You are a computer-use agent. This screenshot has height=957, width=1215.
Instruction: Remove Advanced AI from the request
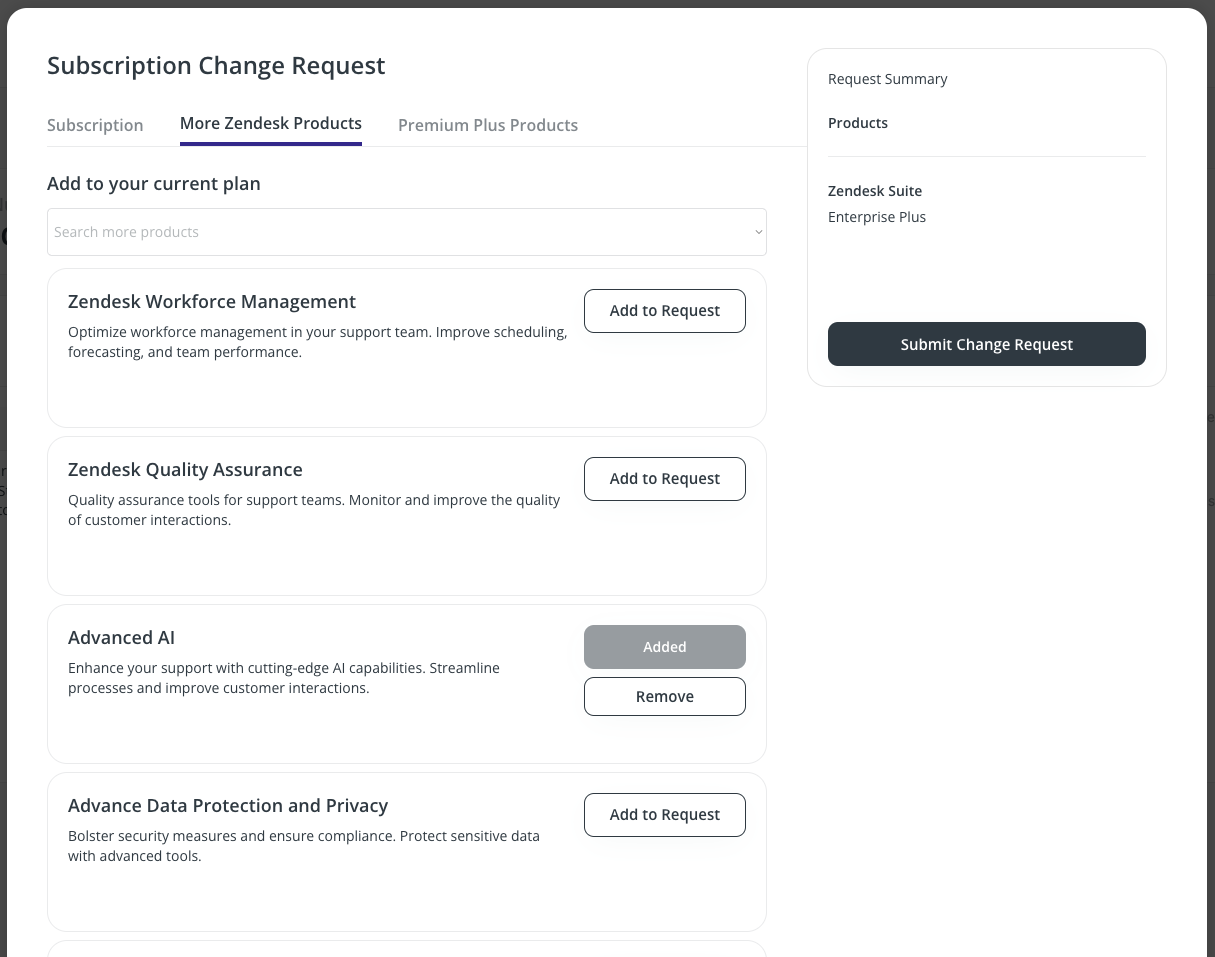[665, 697]
